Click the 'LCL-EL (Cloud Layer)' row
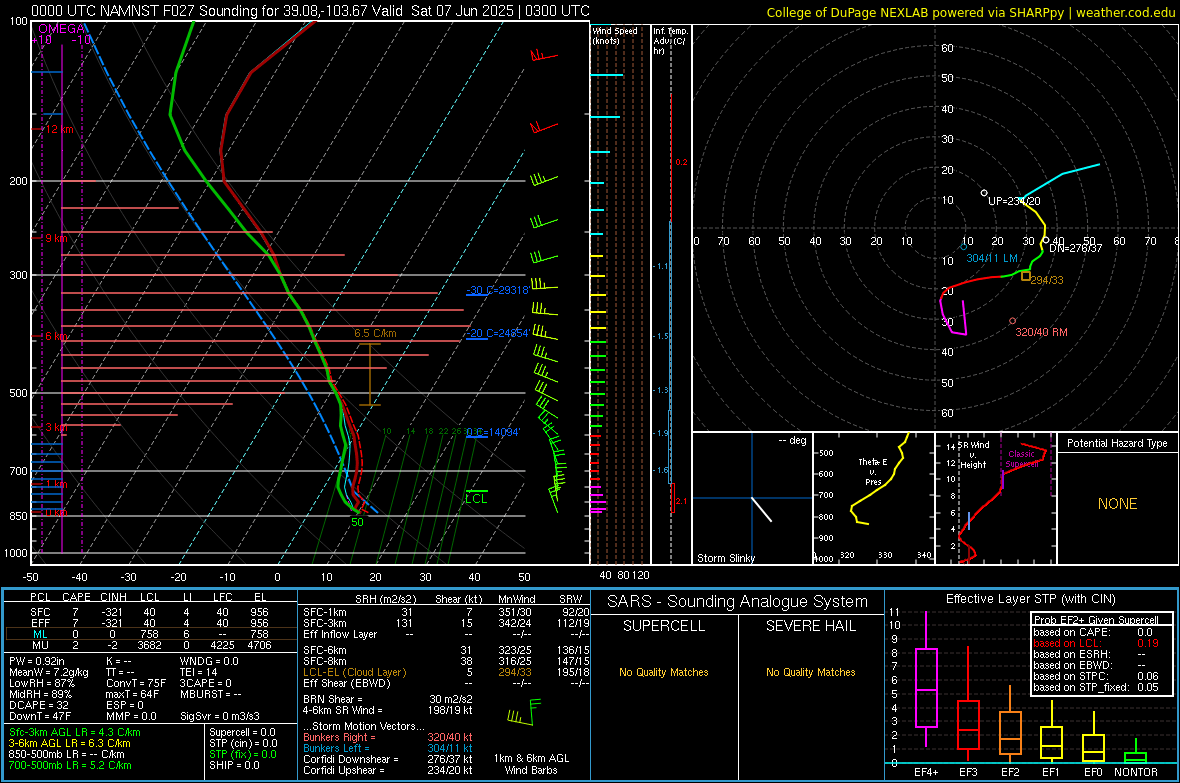The height and width of the screenshot is (783, 1180). point(446,672)
